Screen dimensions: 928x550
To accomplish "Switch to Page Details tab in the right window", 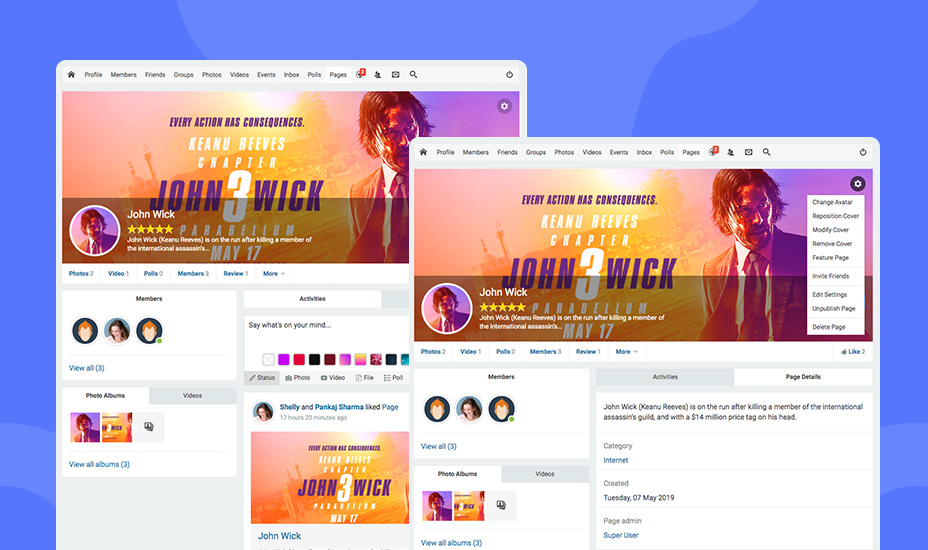I will click(803, 377).
